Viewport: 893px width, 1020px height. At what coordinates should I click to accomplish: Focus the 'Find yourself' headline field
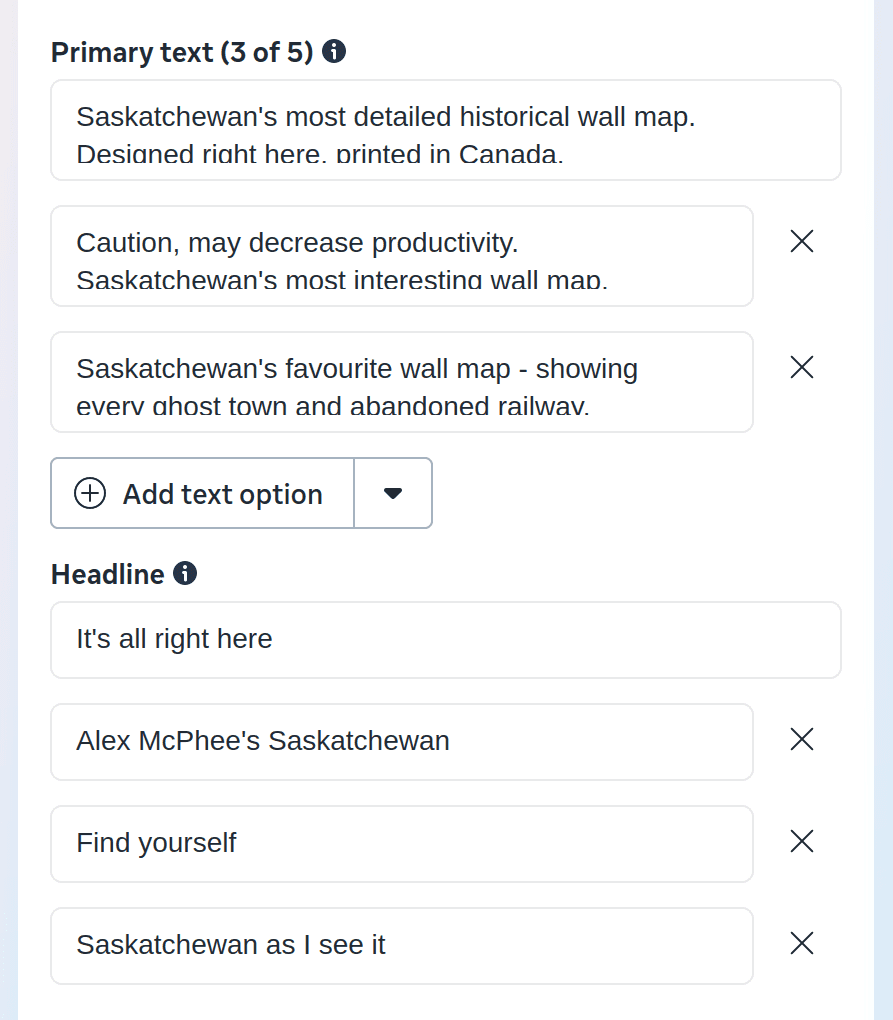coord(401,844)
